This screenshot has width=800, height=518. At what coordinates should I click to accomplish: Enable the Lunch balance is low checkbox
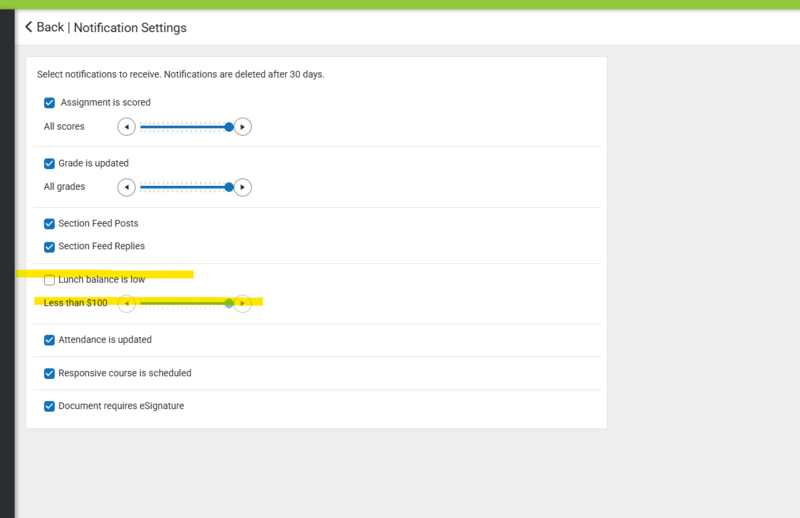click(49, 280)
